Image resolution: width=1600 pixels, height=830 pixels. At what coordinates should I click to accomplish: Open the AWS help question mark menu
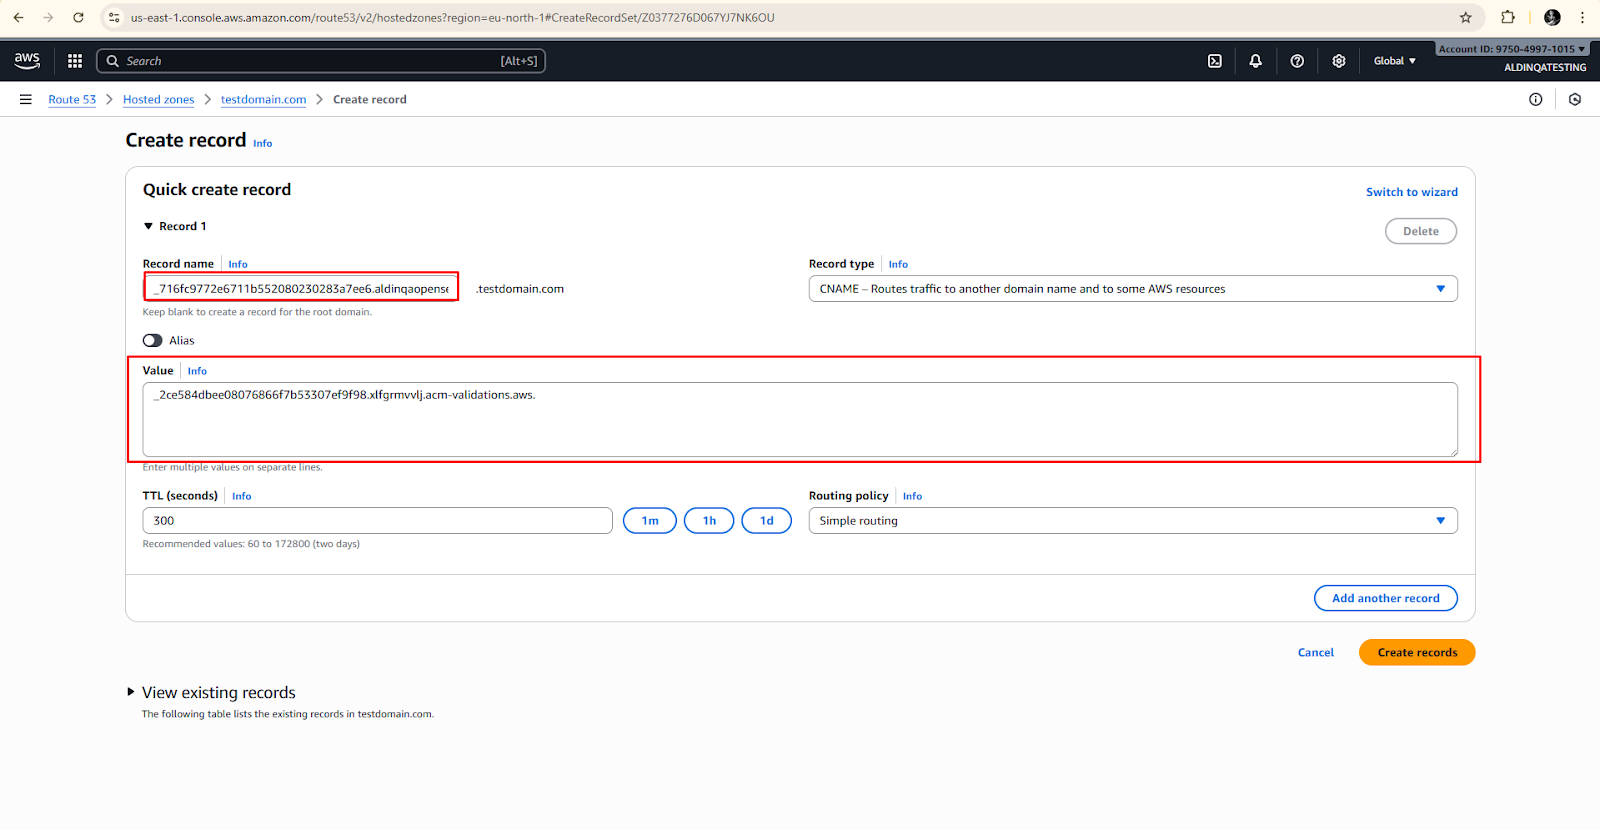(1297, 61)
